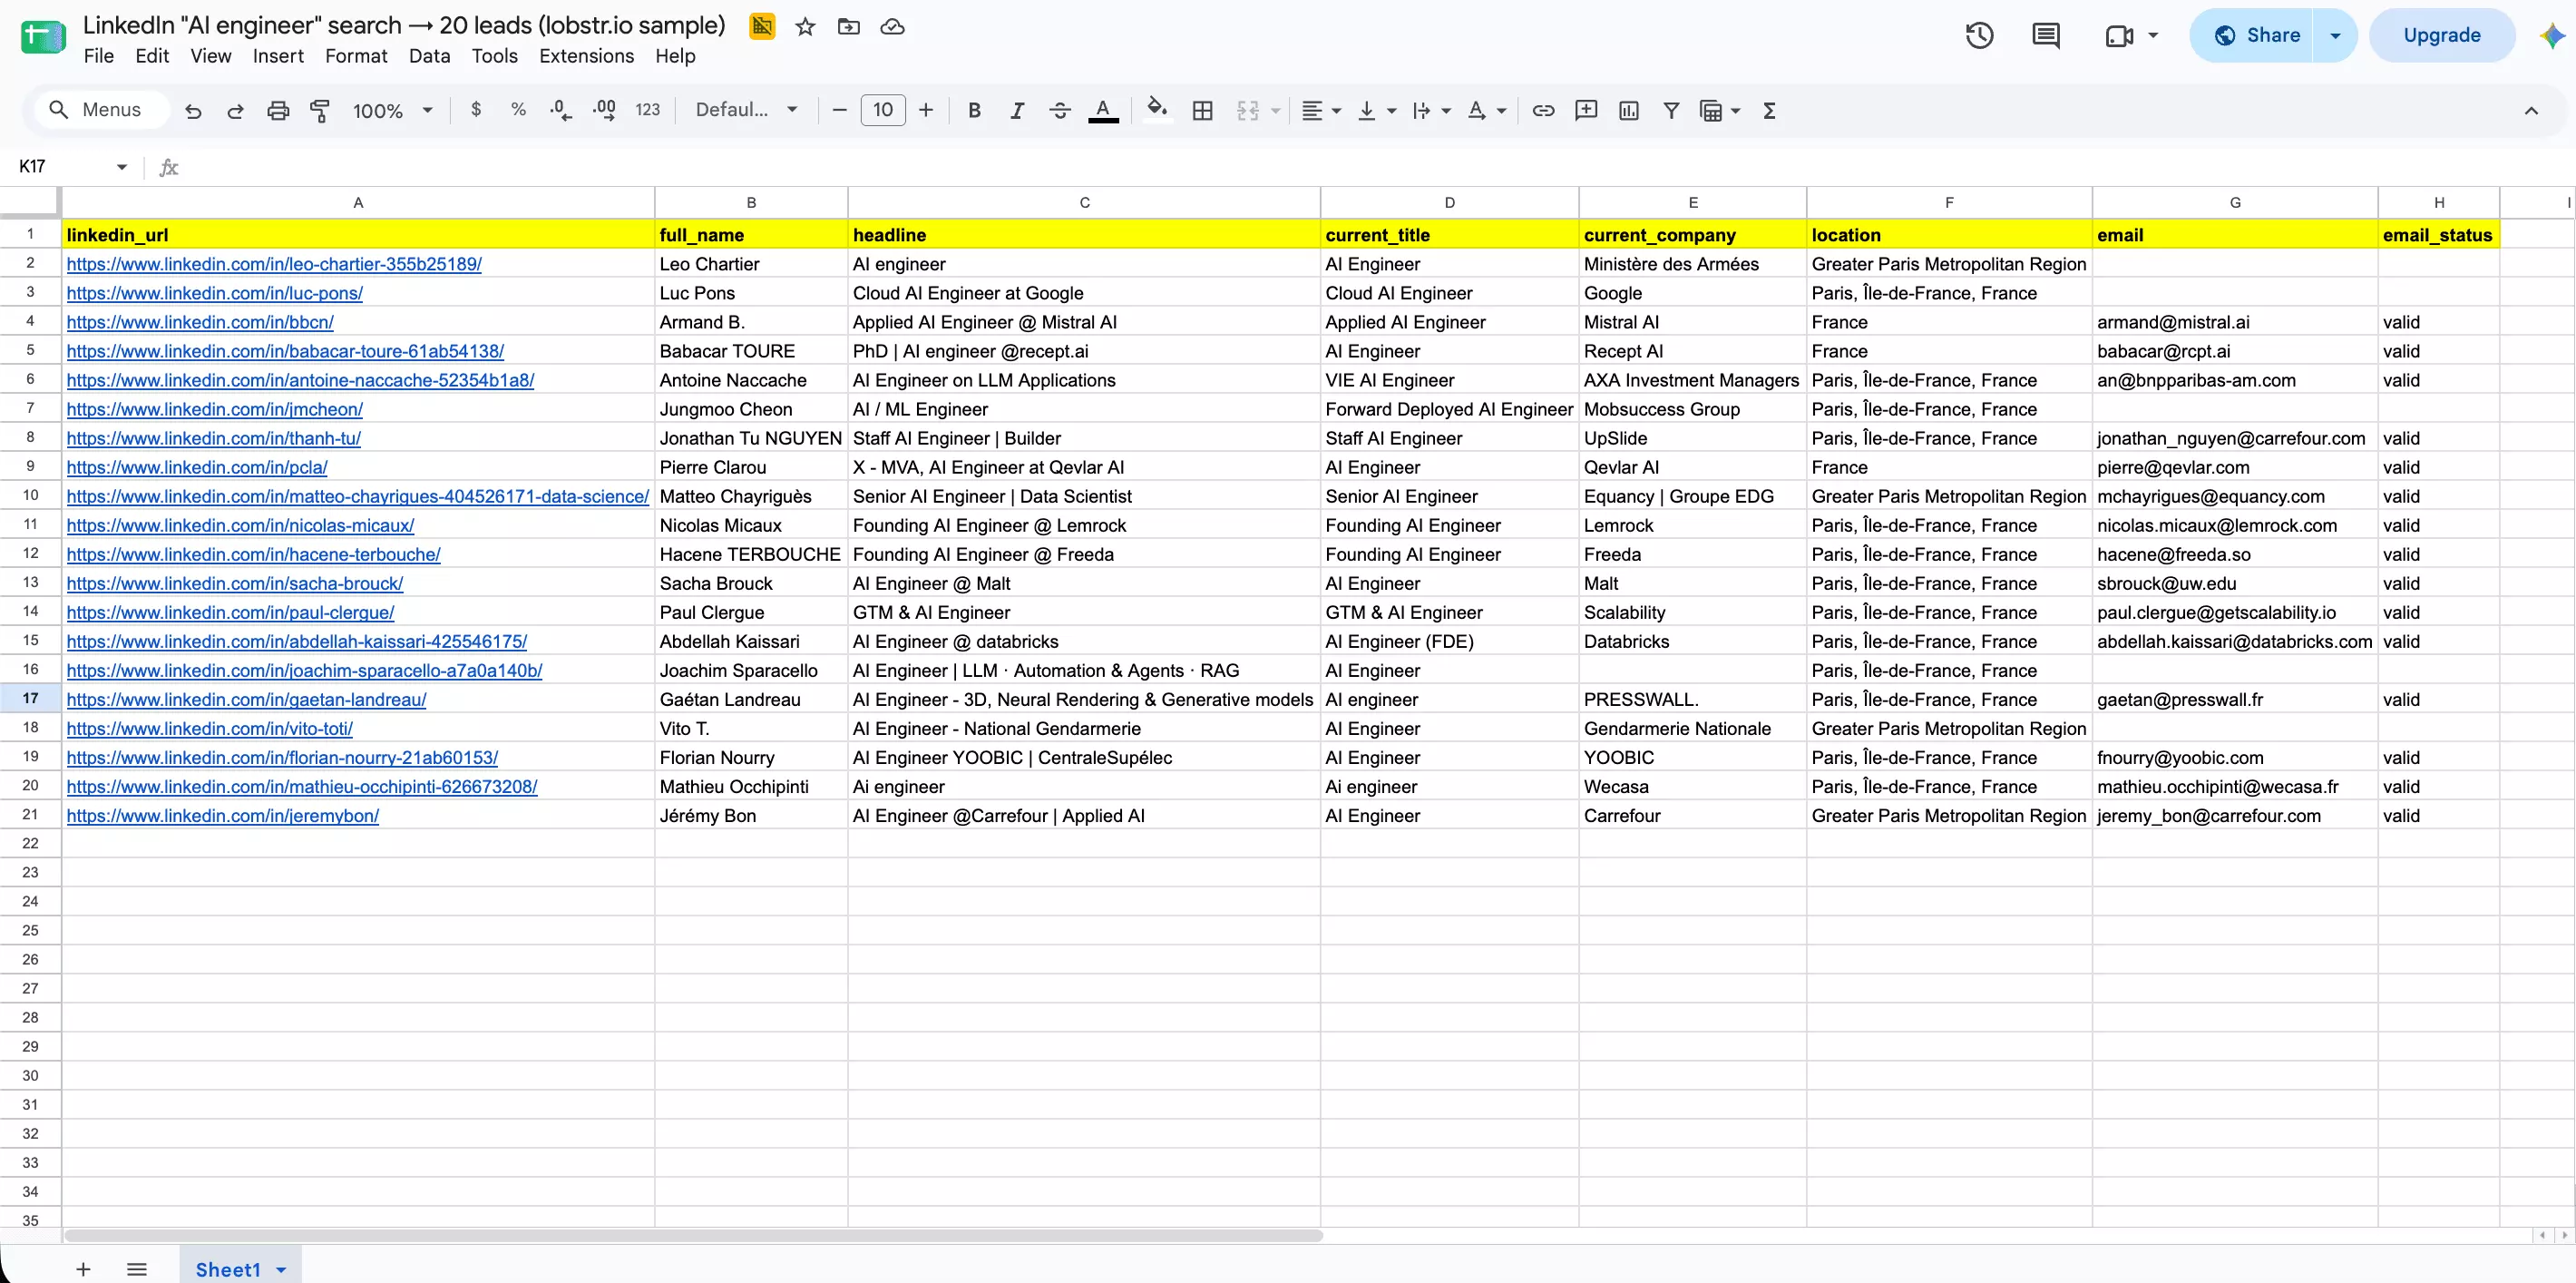Open the text color picker

click(x=1103, y=111)
